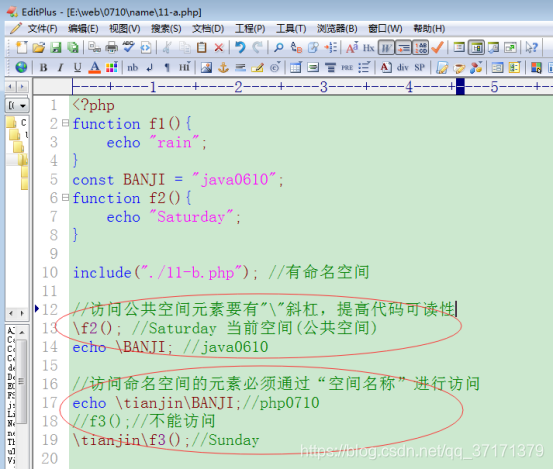Open the 浏览器(B) menu
554x470 pixels.
click(337, 29)
